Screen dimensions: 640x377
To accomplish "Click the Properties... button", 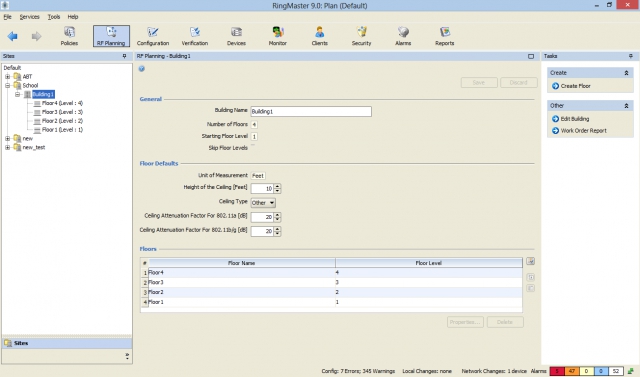I will 465,322.
